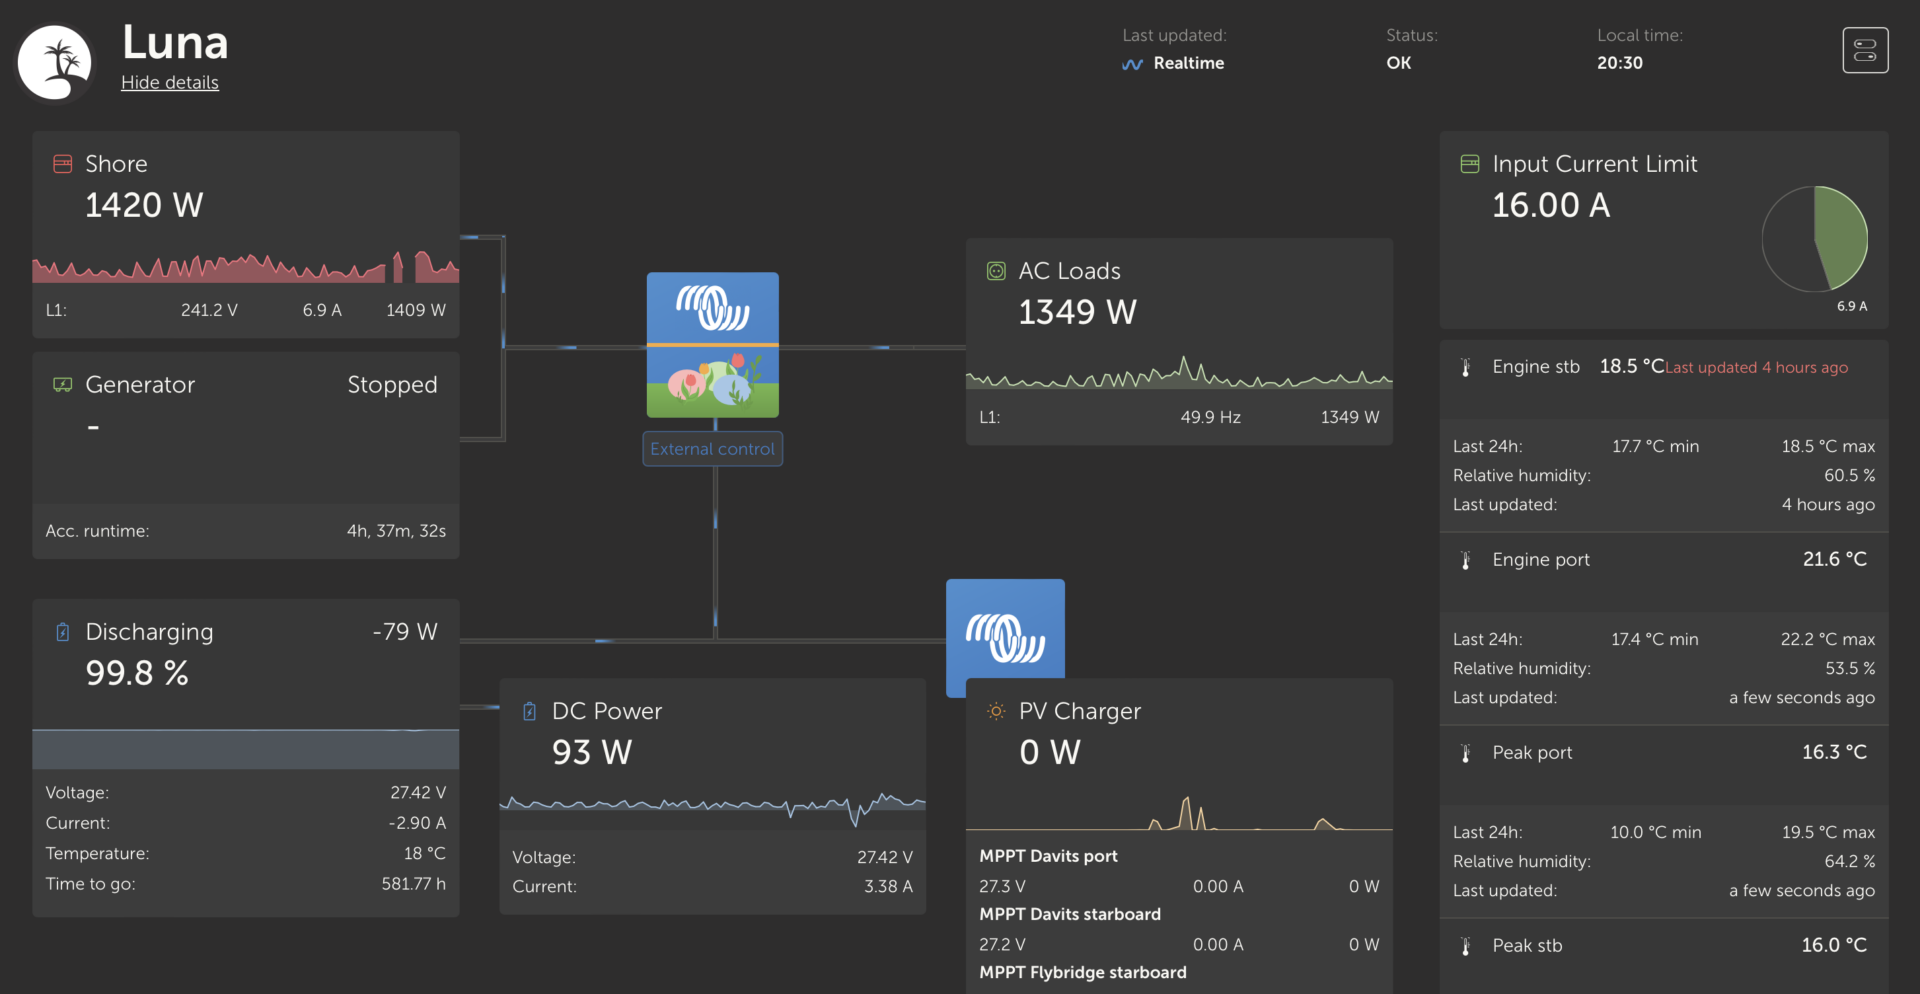
Task: Click the Luna palm tree logo
Action: (55, 63)
